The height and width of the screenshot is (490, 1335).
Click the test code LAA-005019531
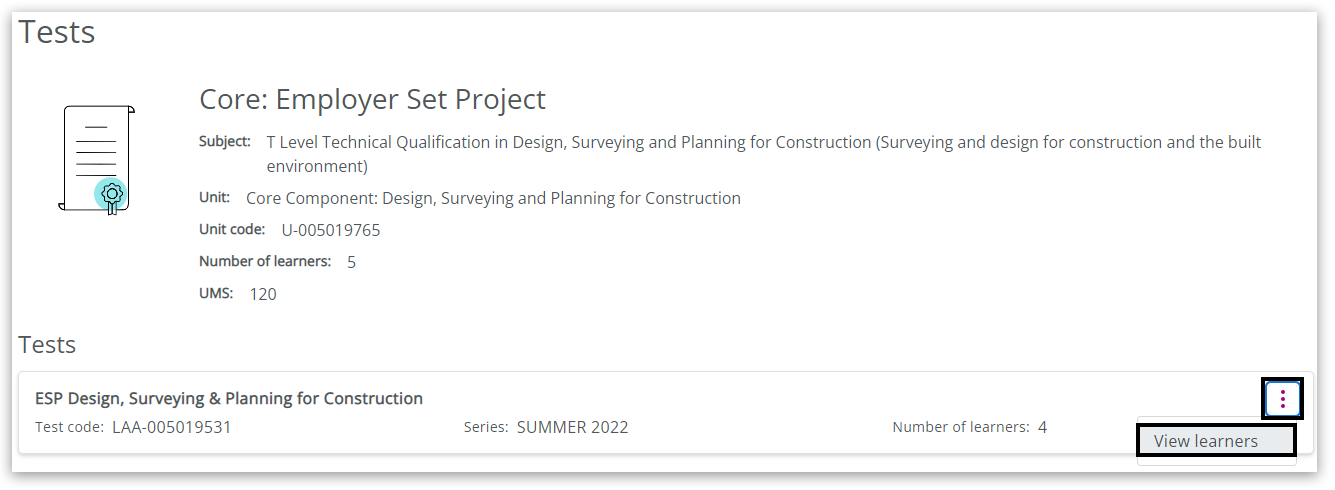coord(171,427)
